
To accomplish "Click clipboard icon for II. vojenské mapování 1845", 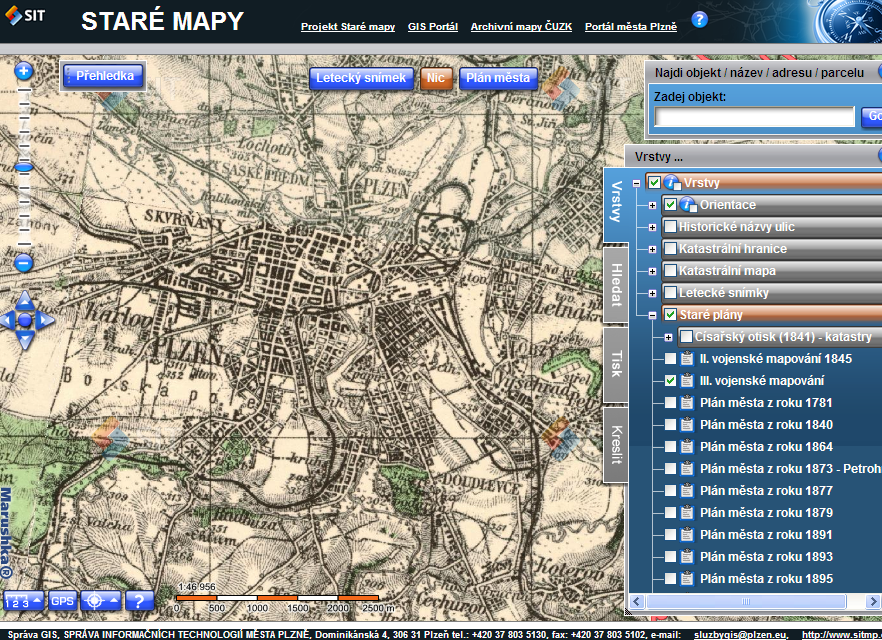I will pos(686,359).
